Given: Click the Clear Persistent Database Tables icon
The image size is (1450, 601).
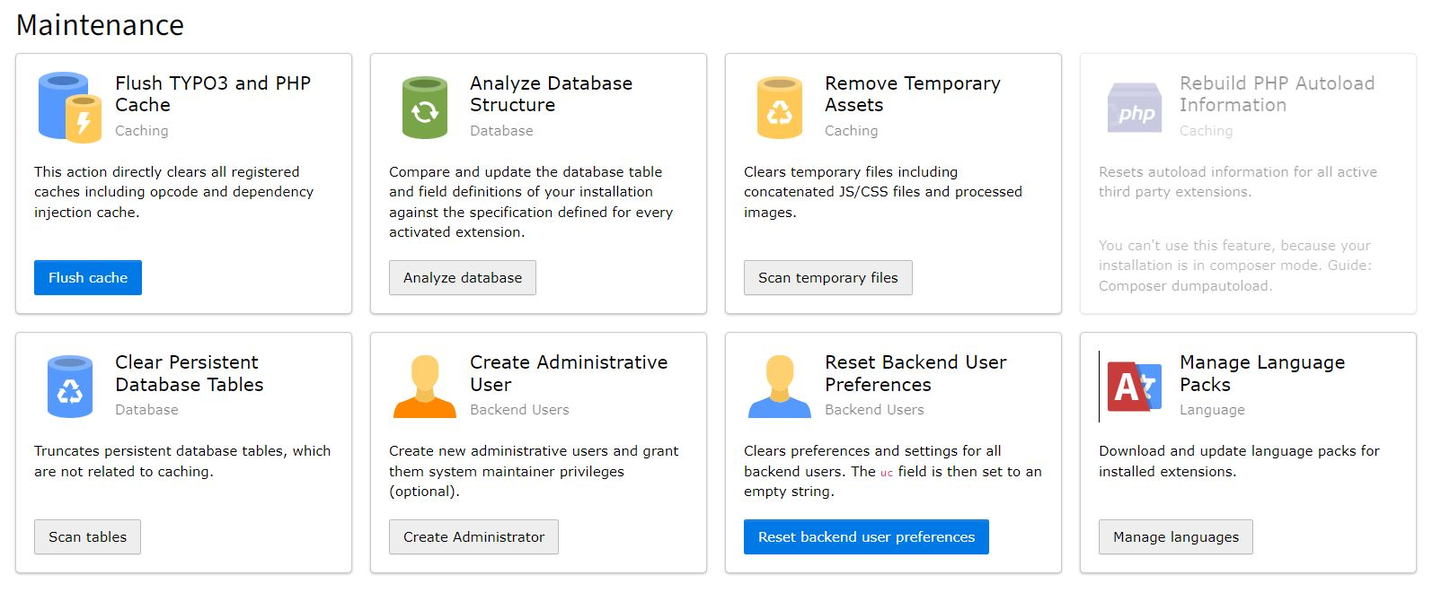Looking at the screenshot, I should click(68, 384).
